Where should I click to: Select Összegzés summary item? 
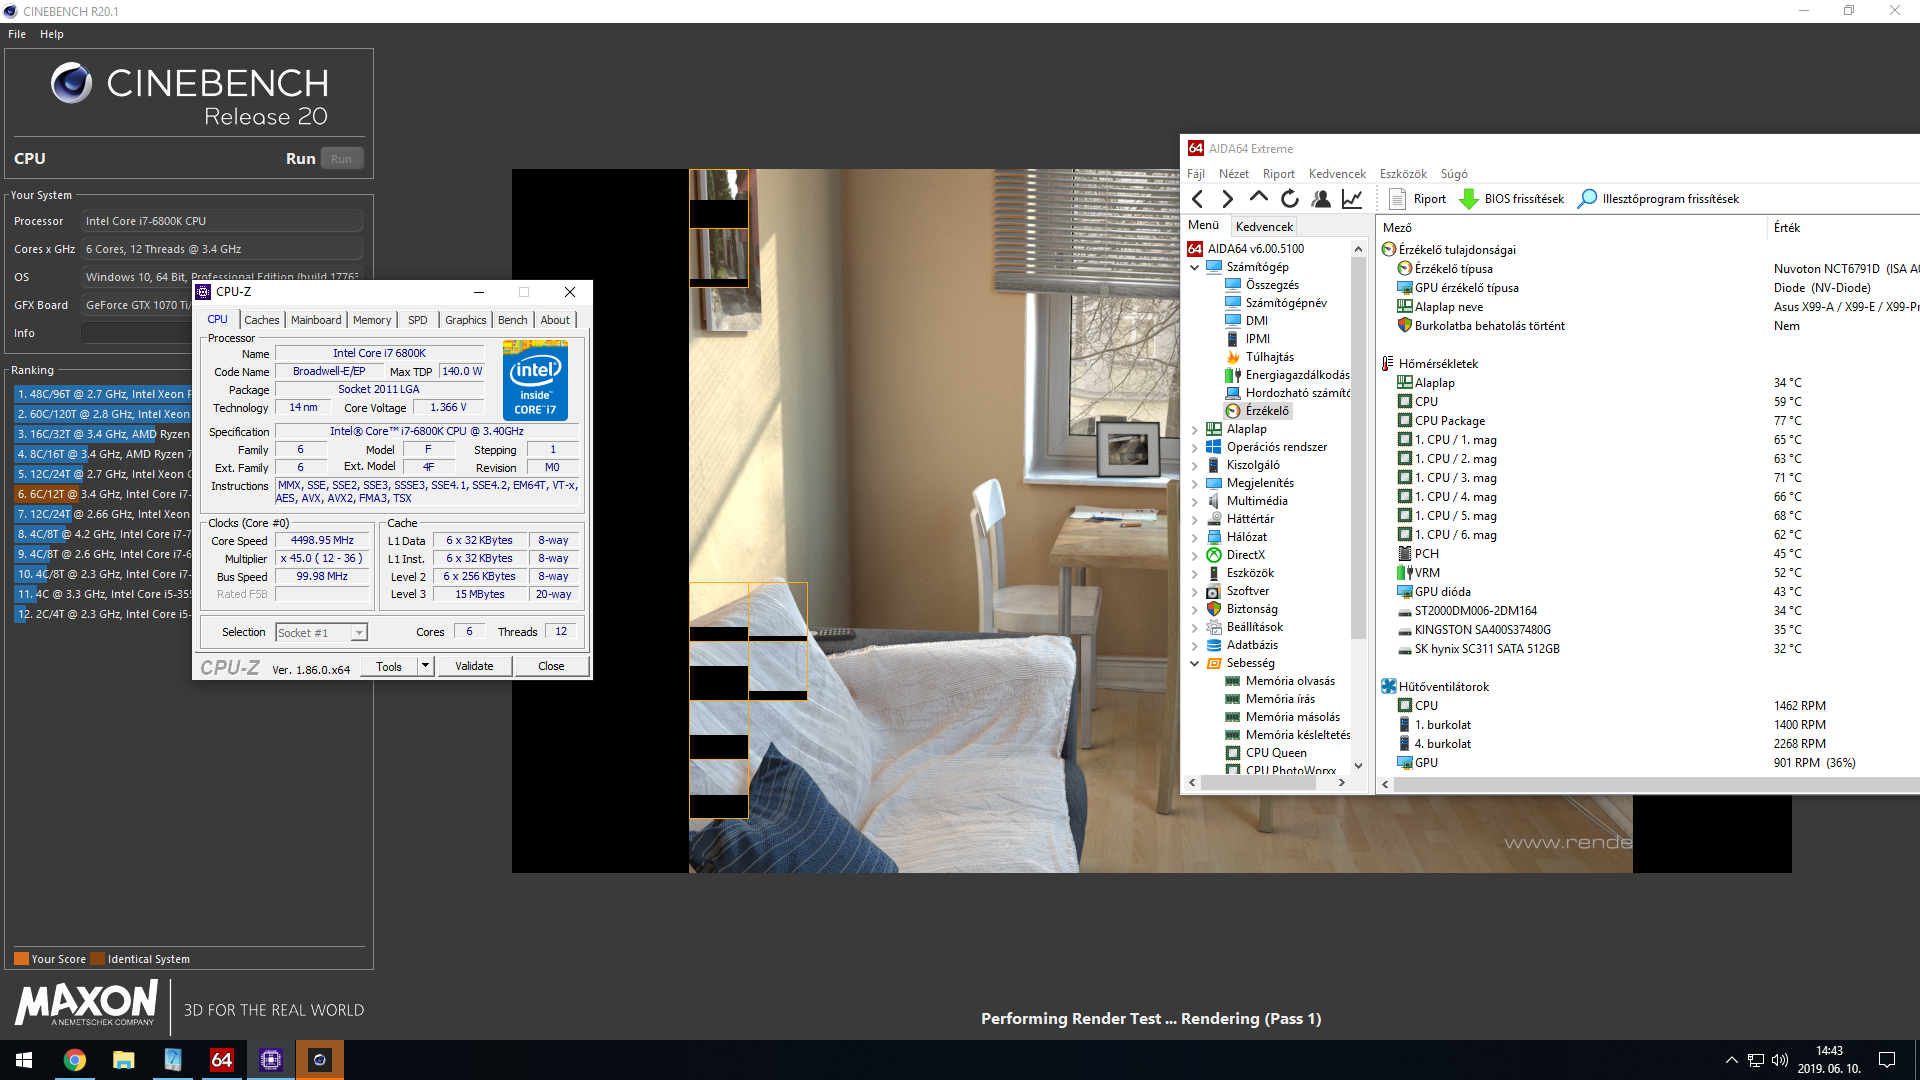tap(1262, 285)
